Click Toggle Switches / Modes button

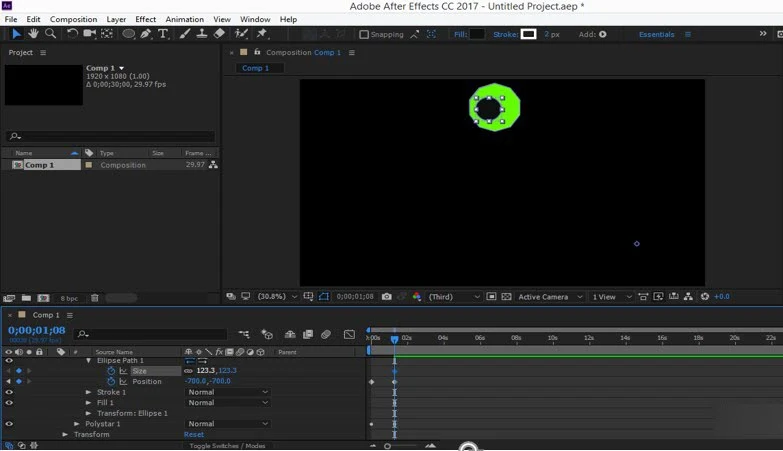[227, 446]
